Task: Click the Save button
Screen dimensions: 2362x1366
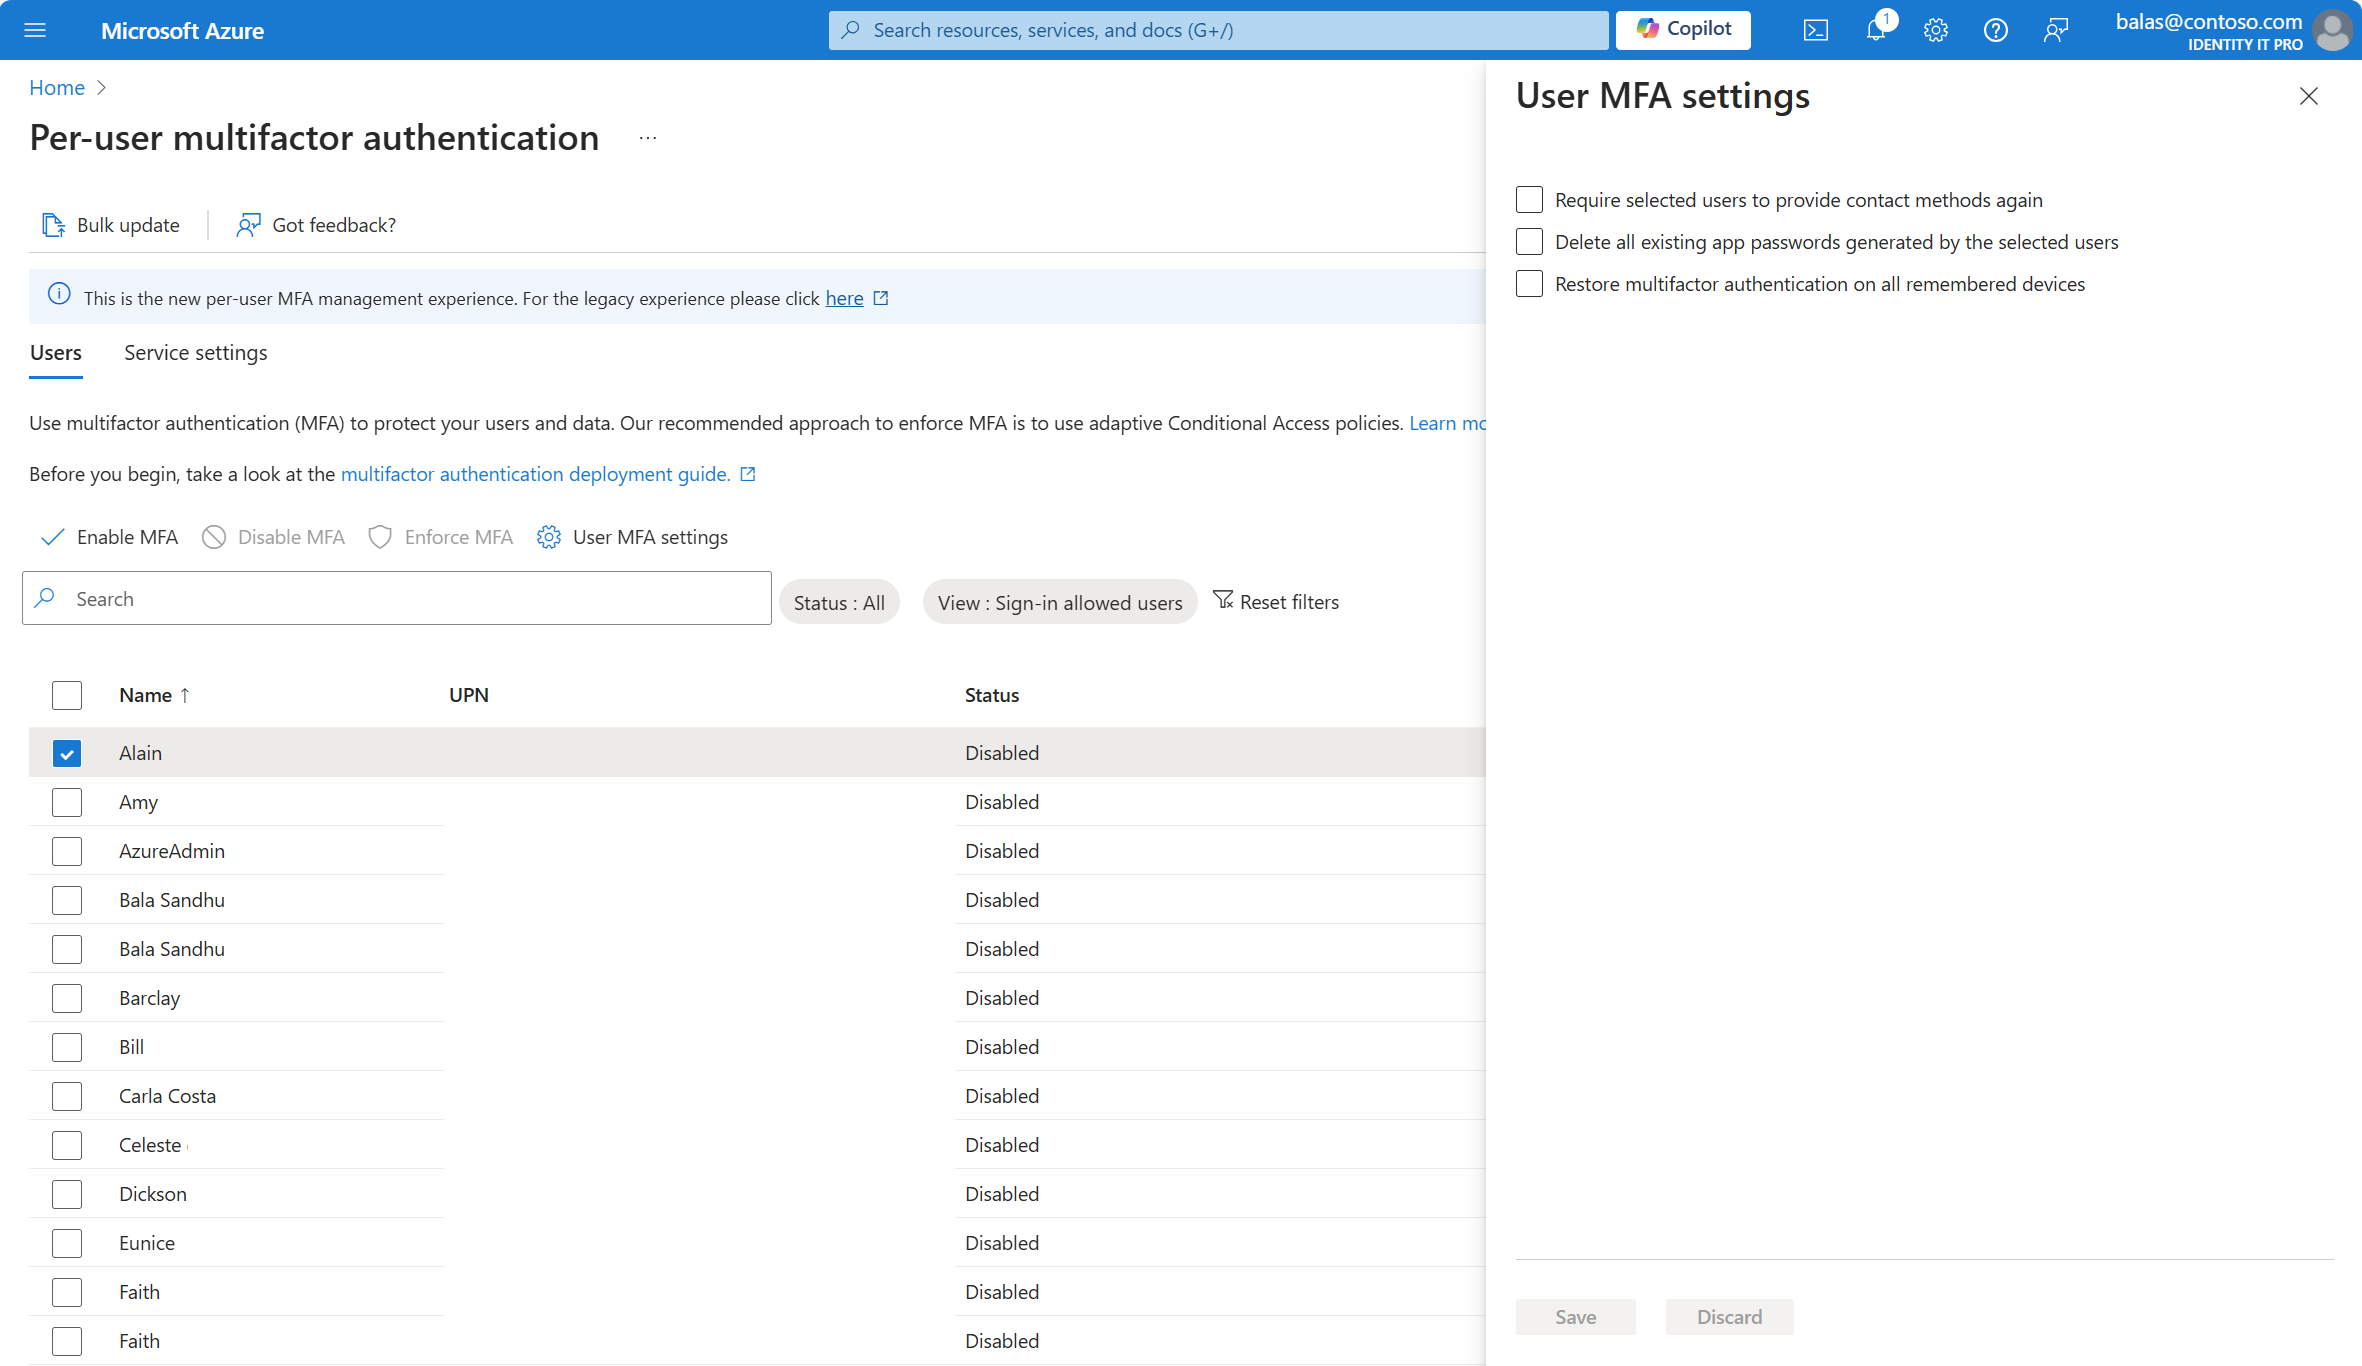Action: click(x=1575, y=1316)
